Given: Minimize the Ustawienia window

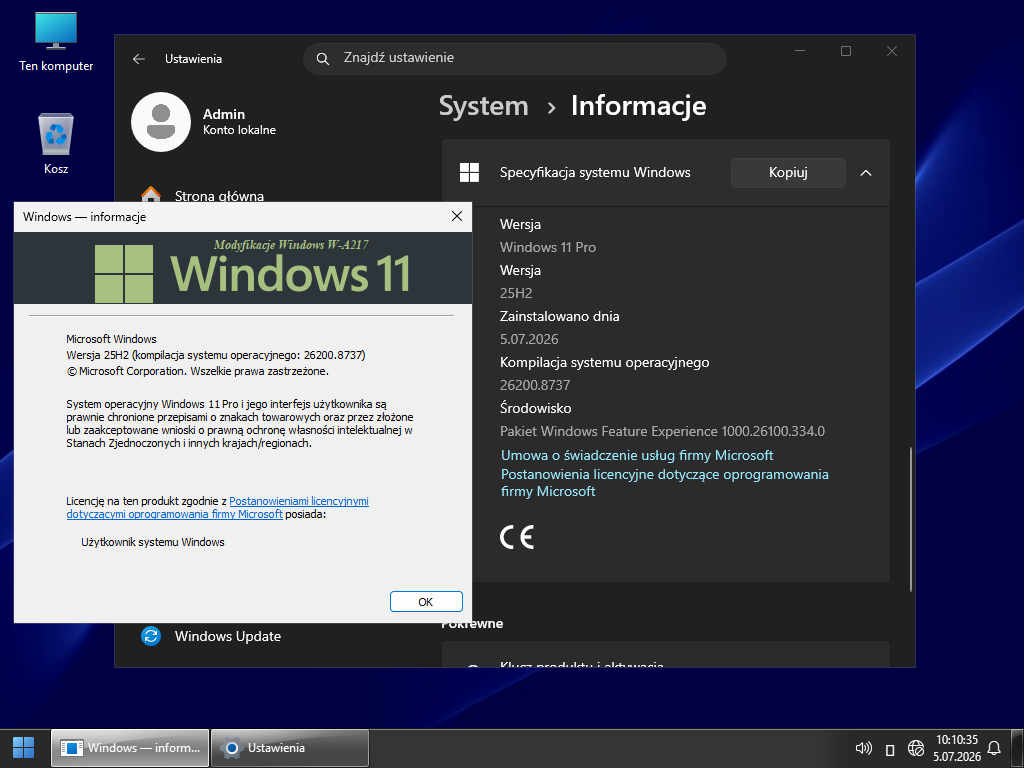Looking at the screenshot, I should pyautogui.click(x=800, y=51).
